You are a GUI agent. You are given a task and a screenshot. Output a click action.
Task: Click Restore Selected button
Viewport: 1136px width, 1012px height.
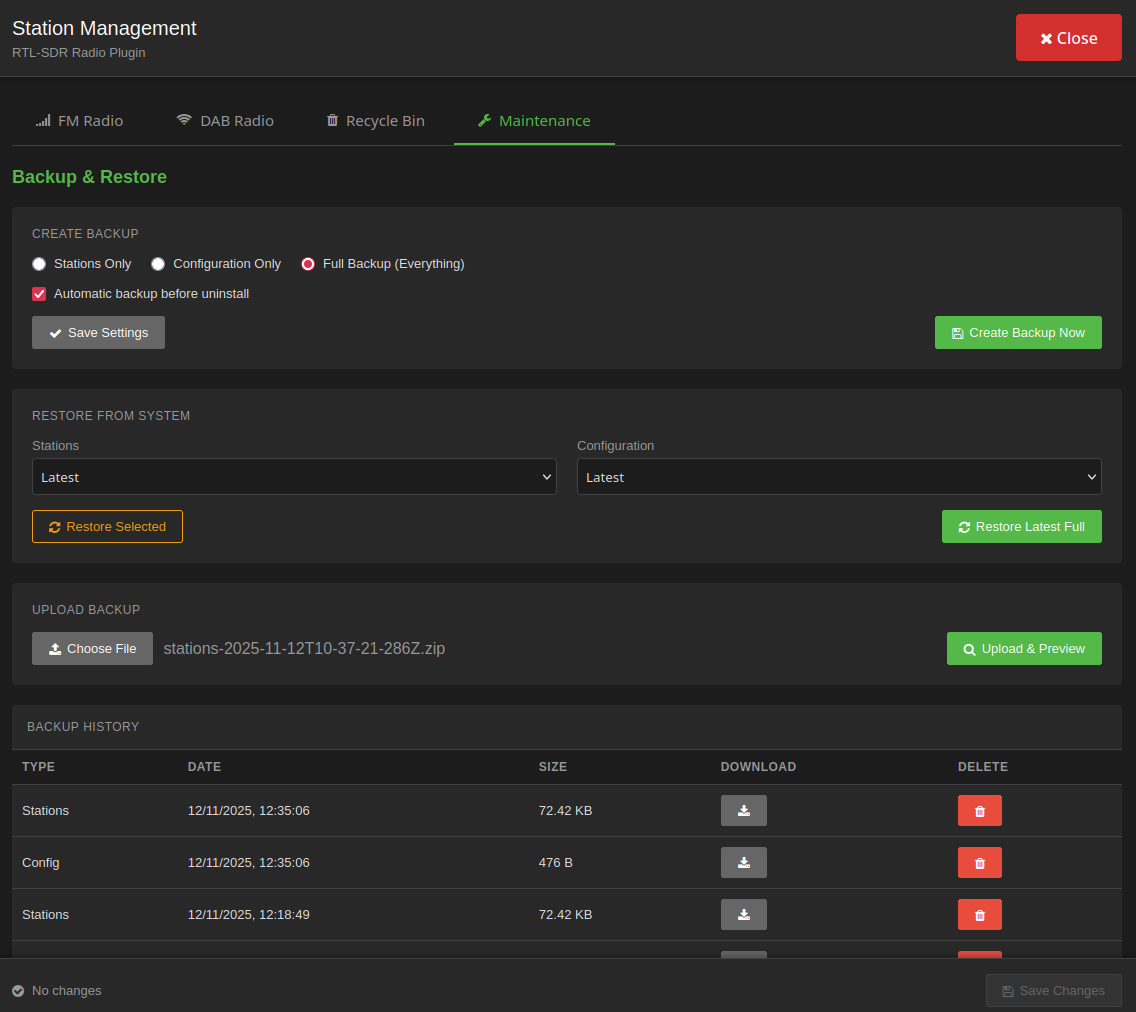coord(107,527)
